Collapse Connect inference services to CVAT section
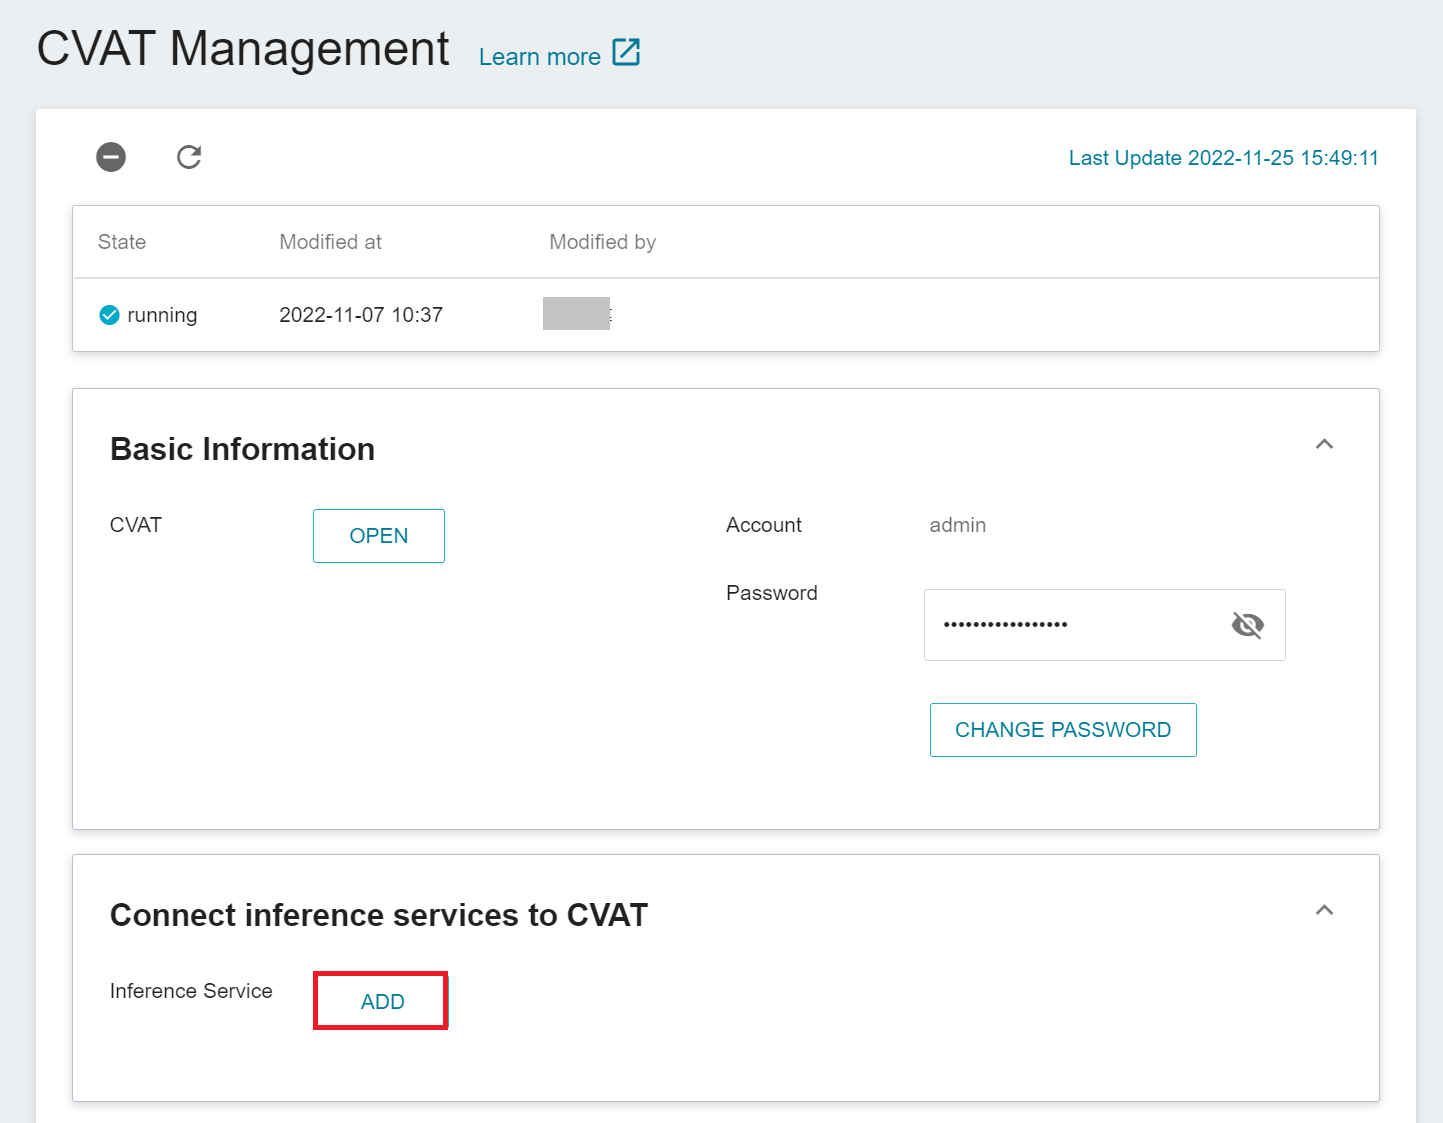The image size is (1443, 1123). click(x=1324, y=910)
